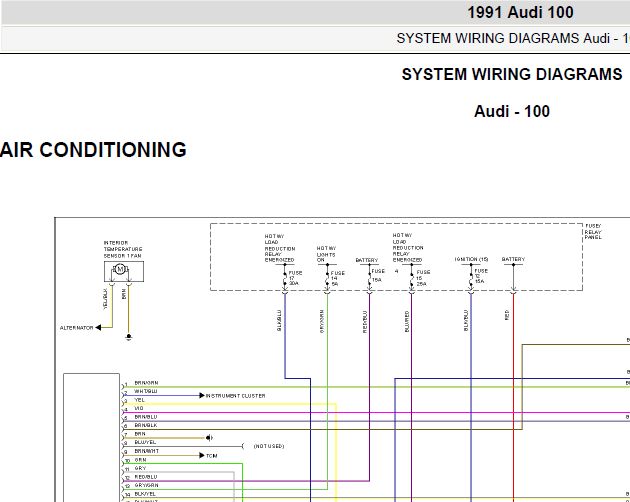Screen dimensions: 630x502
Task: Click the "FUSE 12 15A" label
Action: 481,276
